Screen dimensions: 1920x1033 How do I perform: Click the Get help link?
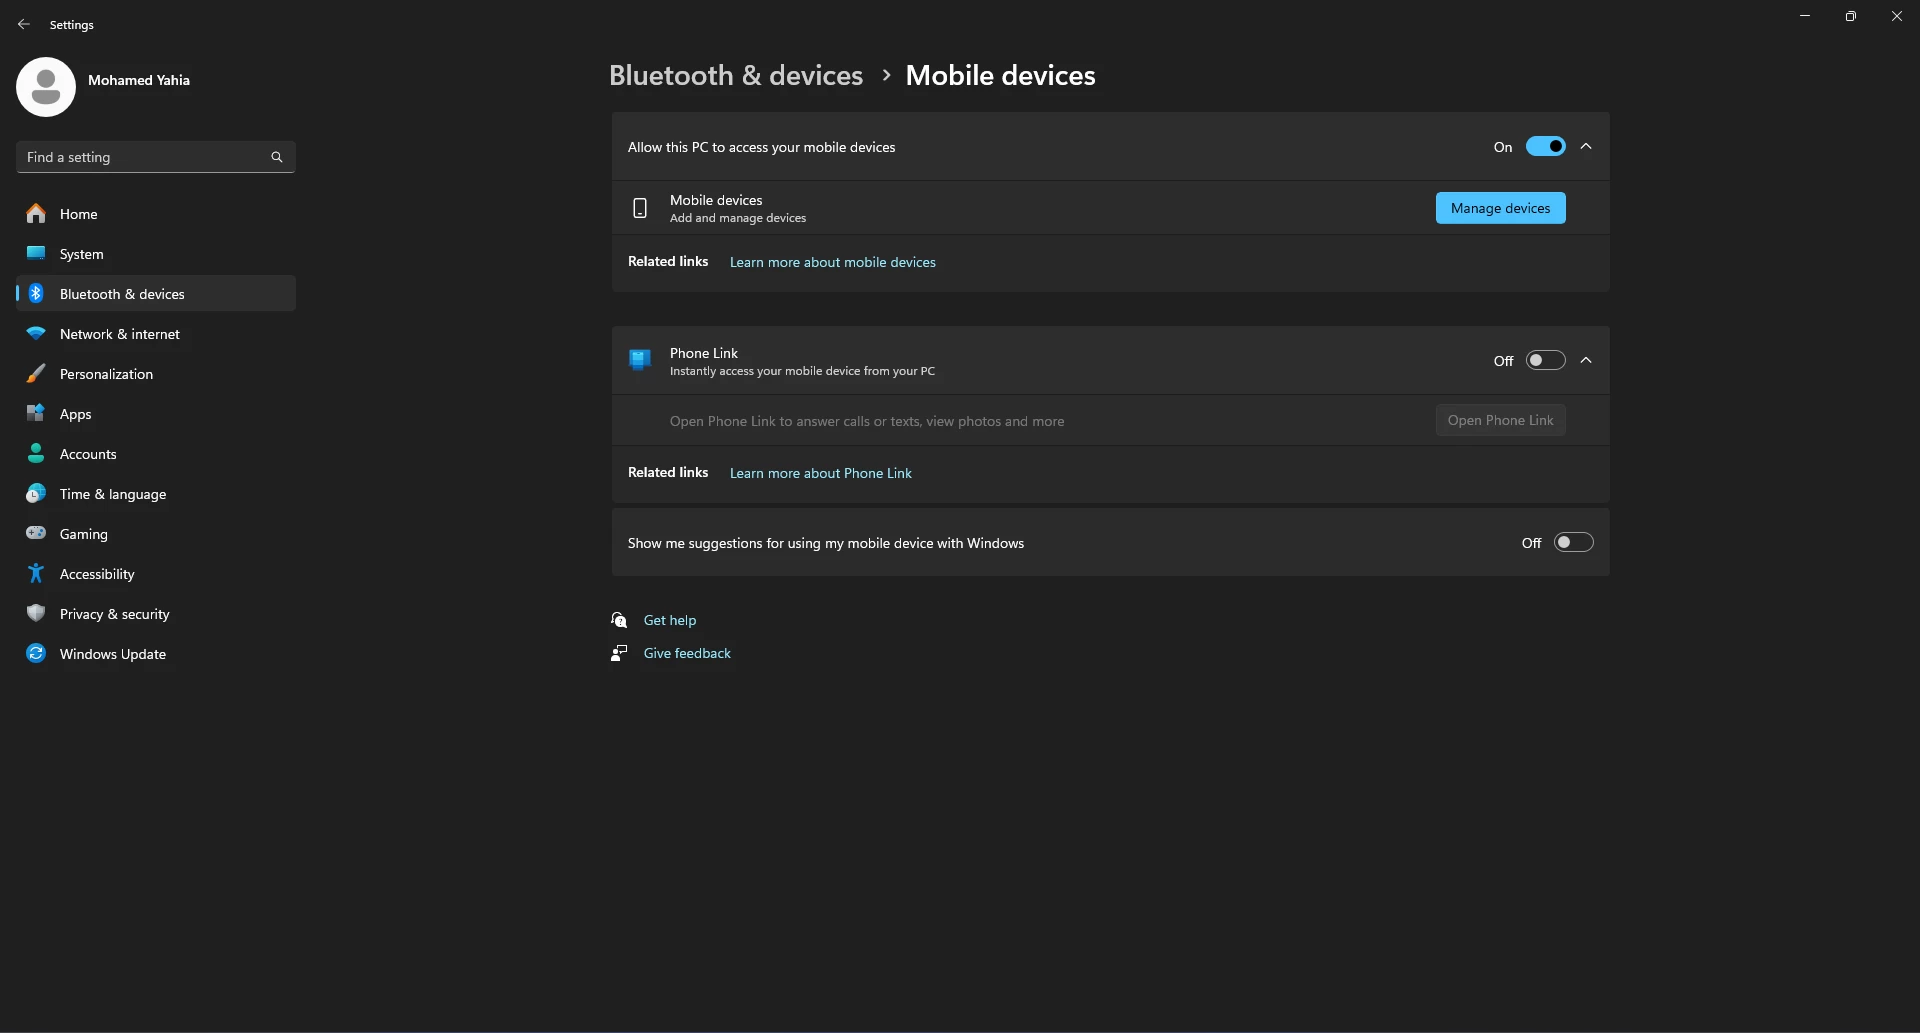670,620
